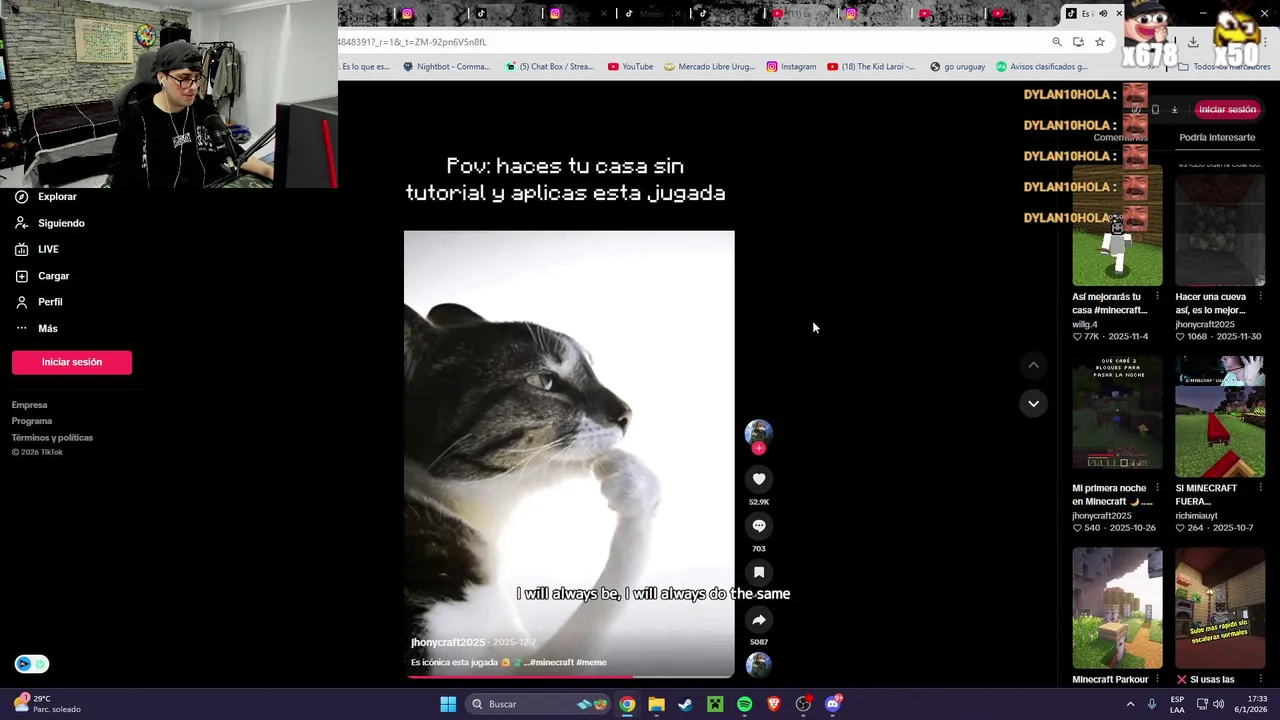Open the Windows Start menu

[448, 704]
